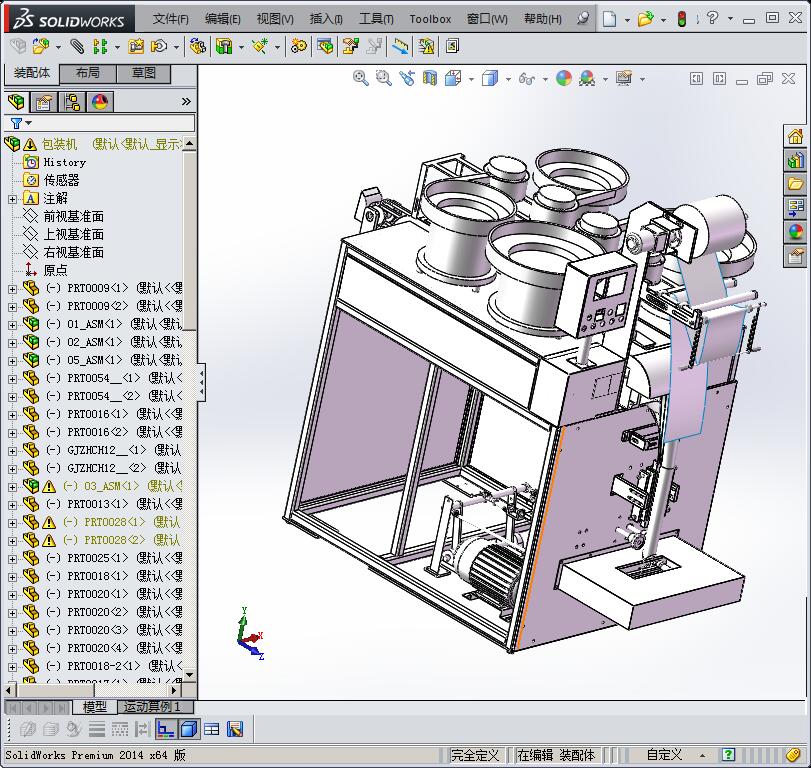This screenshot has width=811, height=768.
Task: Open SolidWorks Resources home in task pane
Action: click(x=795, y=137)
